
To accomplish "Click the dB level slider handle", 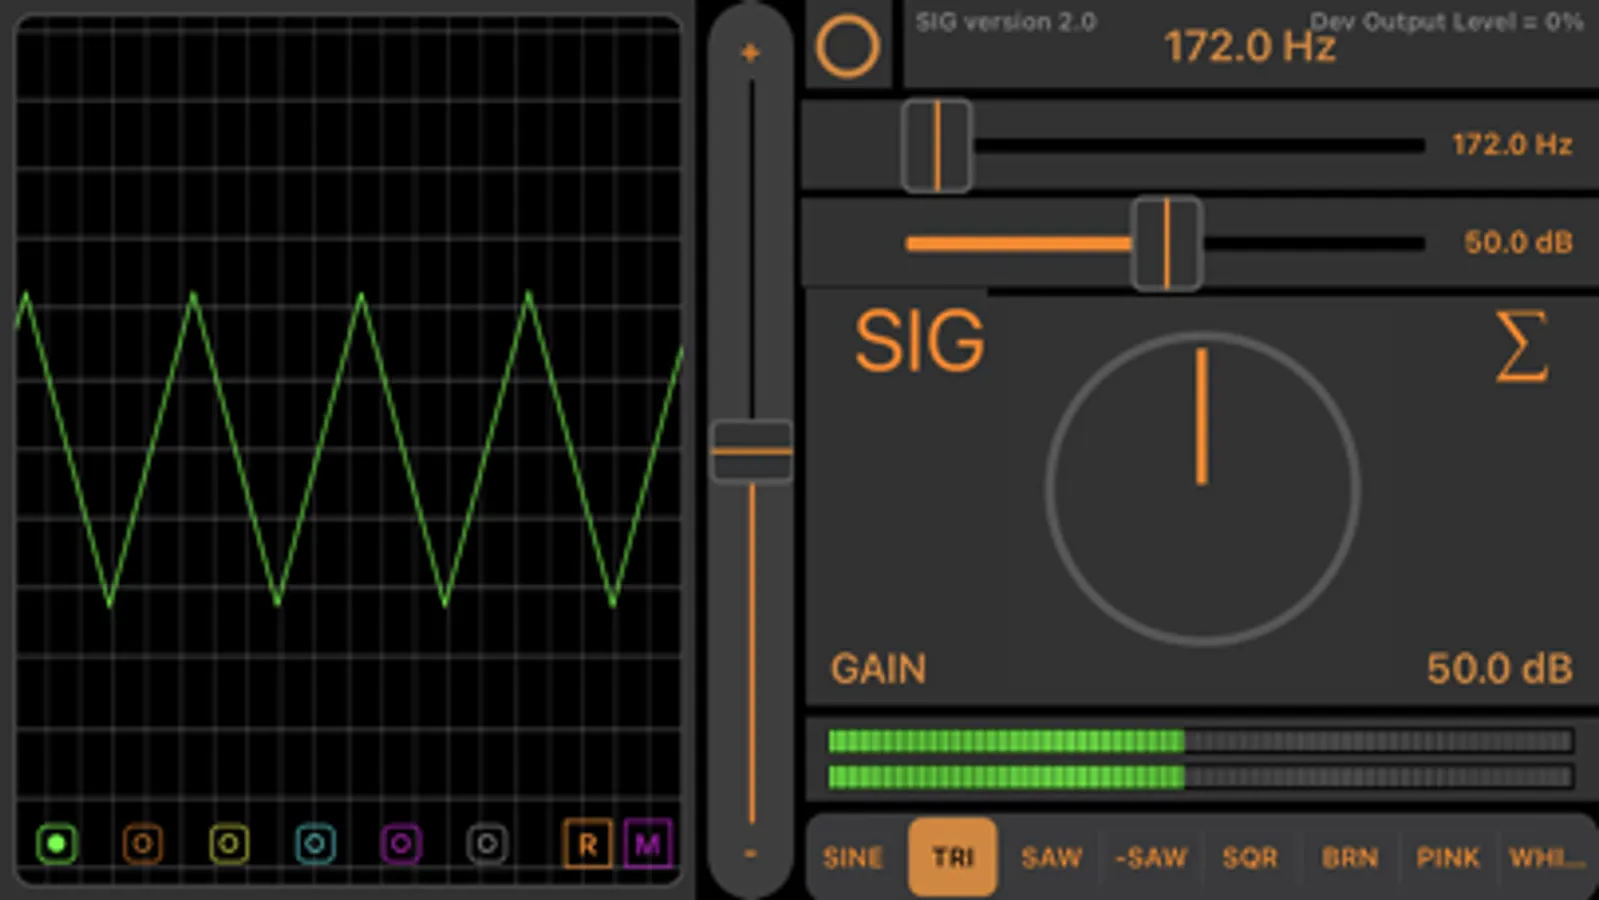I will point(1166,243).
